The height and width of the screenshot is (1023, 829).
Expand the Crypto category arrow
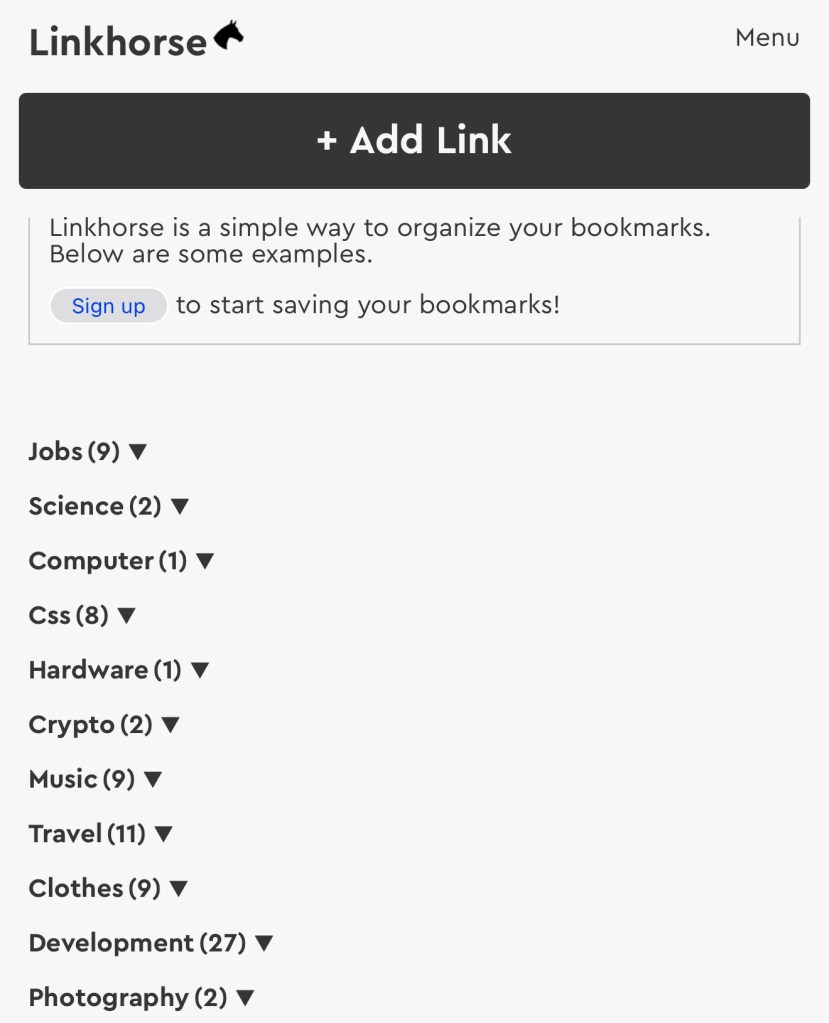[171, 724]
